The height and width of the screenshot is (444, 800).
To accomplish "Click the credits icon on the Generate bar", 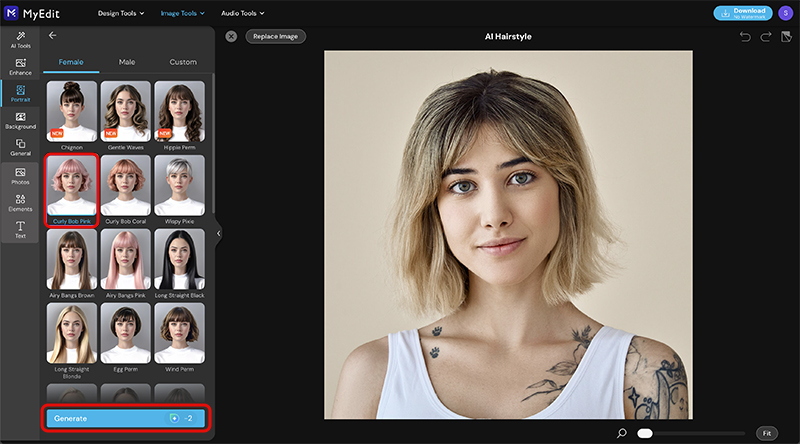I will coord(174,418).
